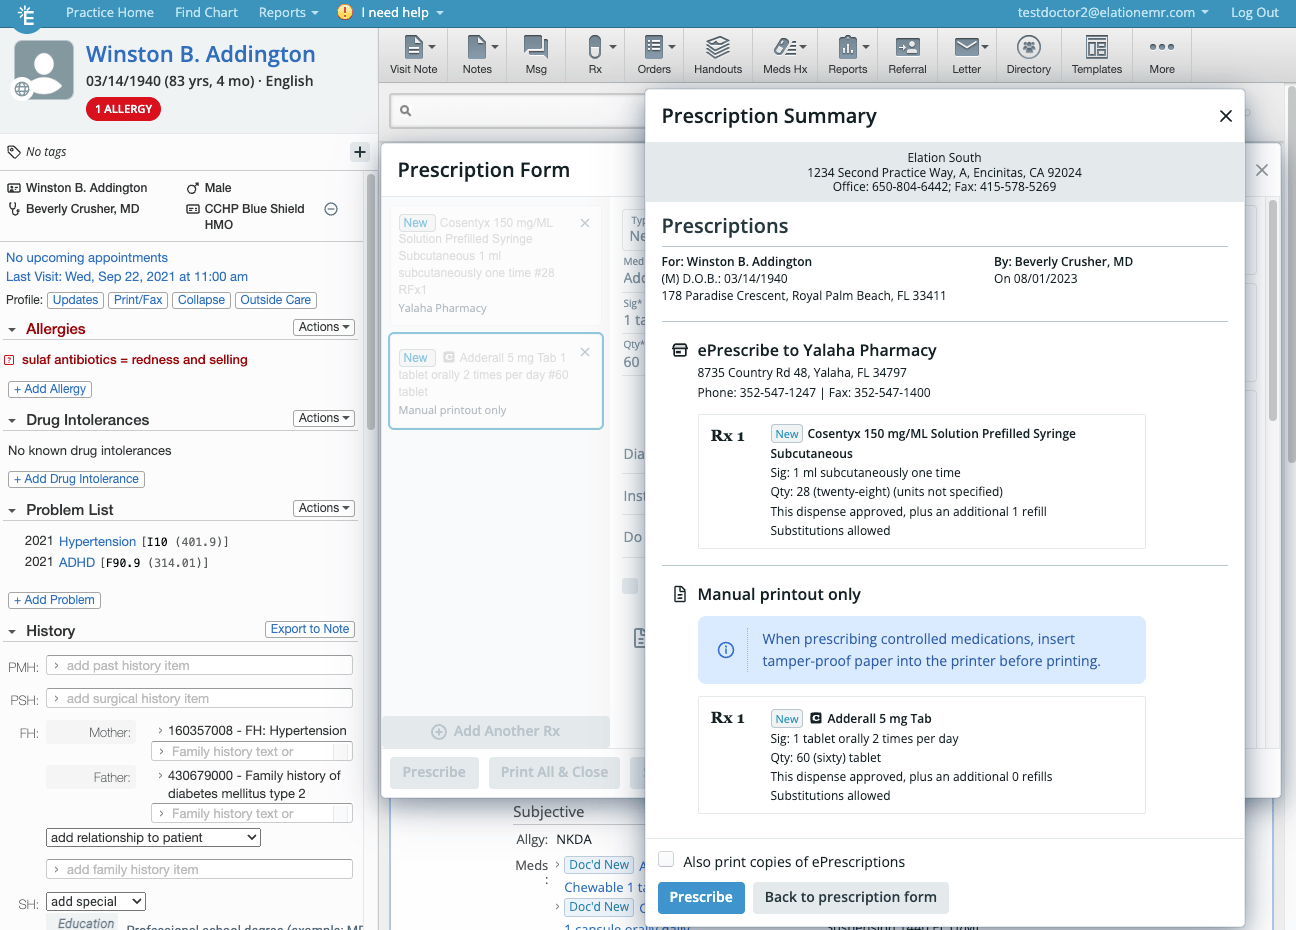Click add family history item field
1296x930 pixels.
coord(199,869)
